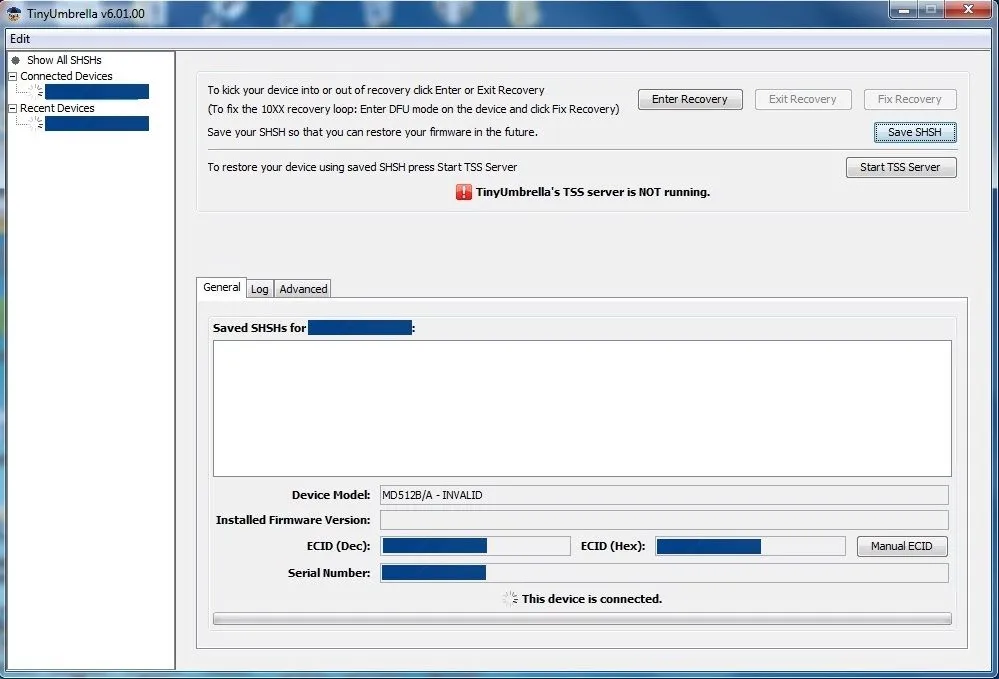Click the Installed Firmware Version field
Image resolution: width=999 pixels, height=679 pixels.
click(663, 520)
